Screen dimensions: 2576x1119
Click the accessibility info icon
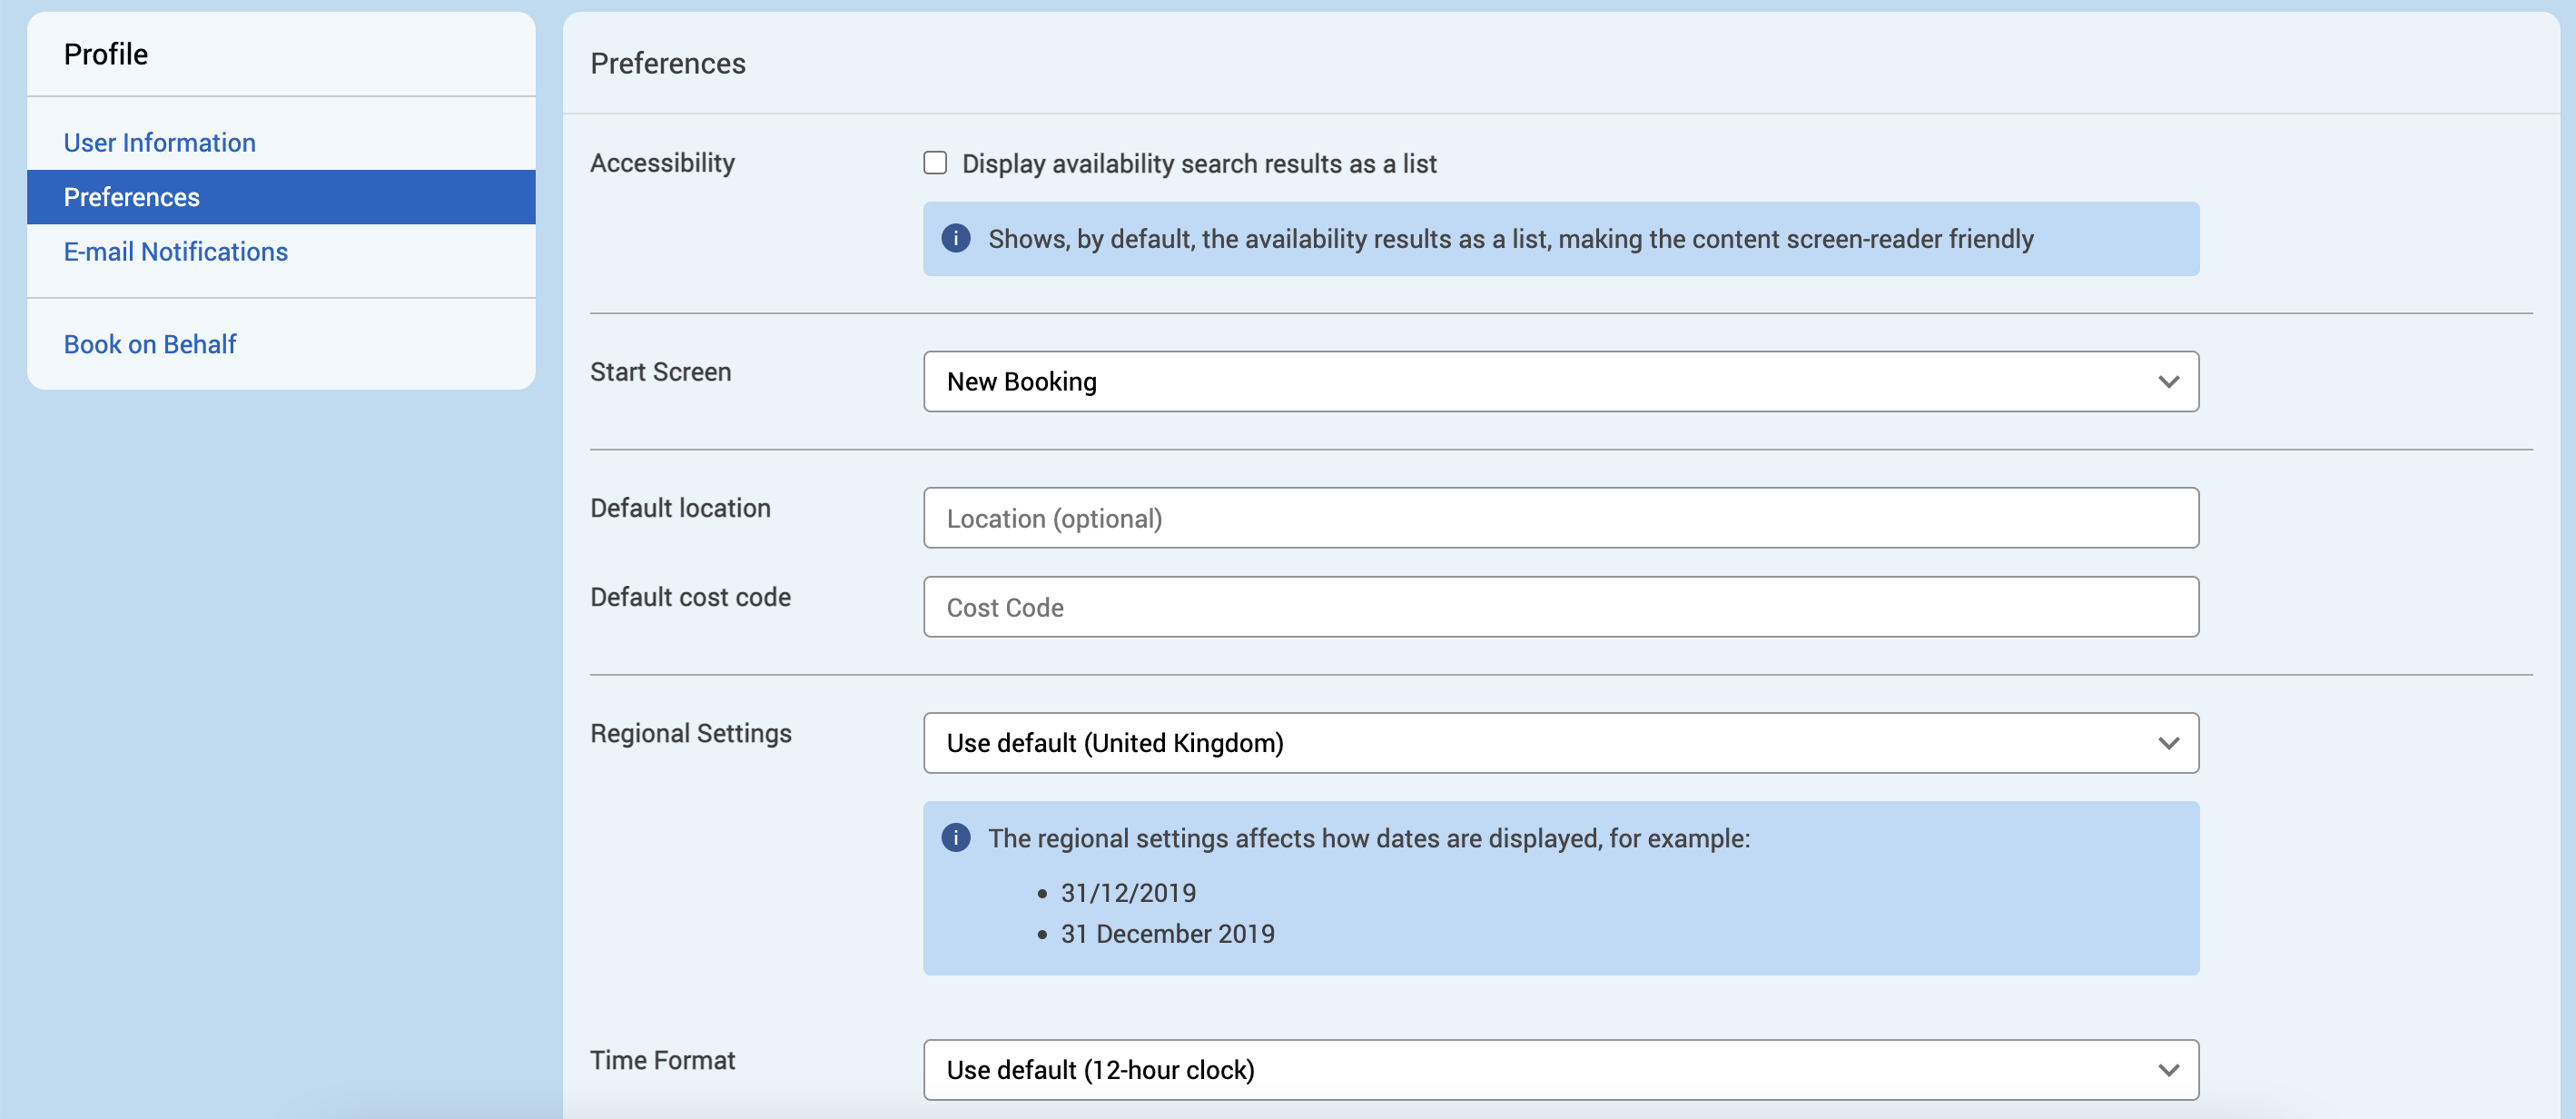pyautogui.click(x=955, y=238)
